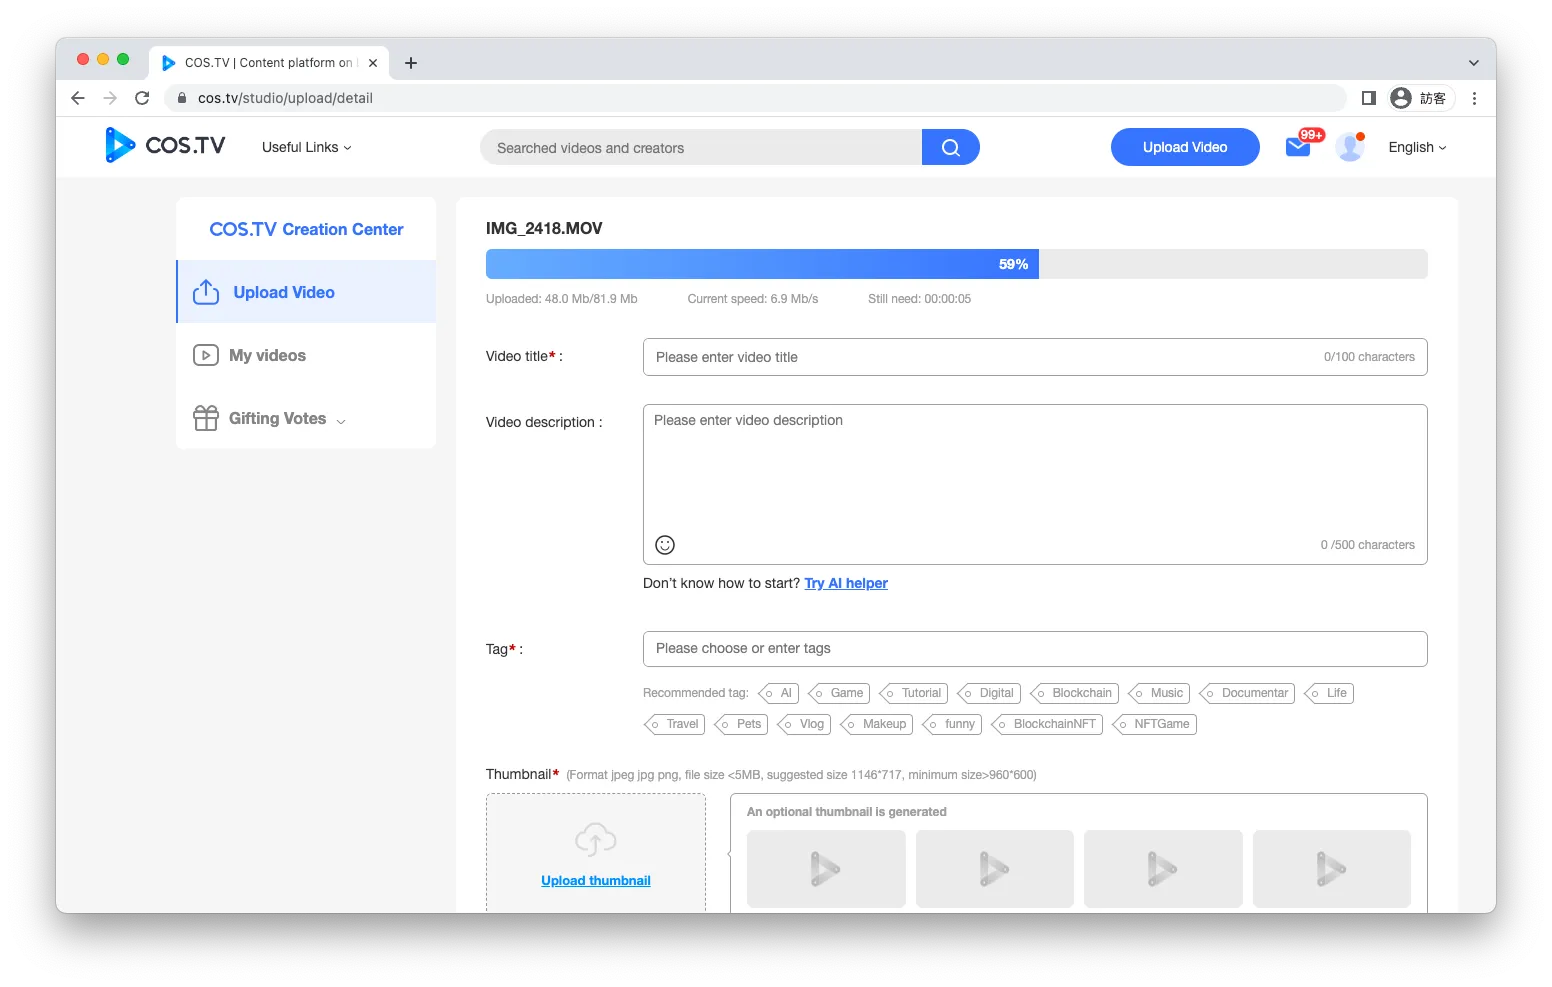Click COS.TV Creation Center heading
The image size is (1552, 987).
click(306, 229)
